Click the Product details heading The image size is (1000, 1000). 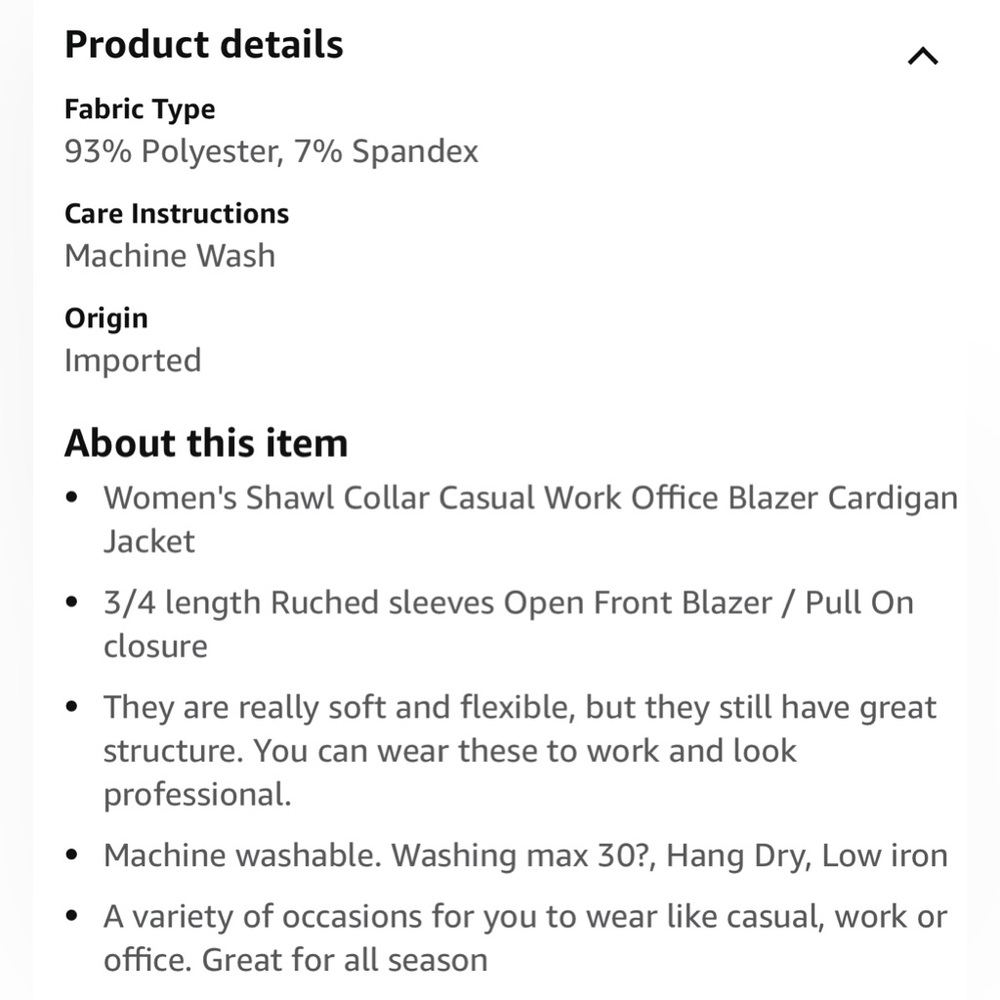pyautogui.click(x=204, y=45)
